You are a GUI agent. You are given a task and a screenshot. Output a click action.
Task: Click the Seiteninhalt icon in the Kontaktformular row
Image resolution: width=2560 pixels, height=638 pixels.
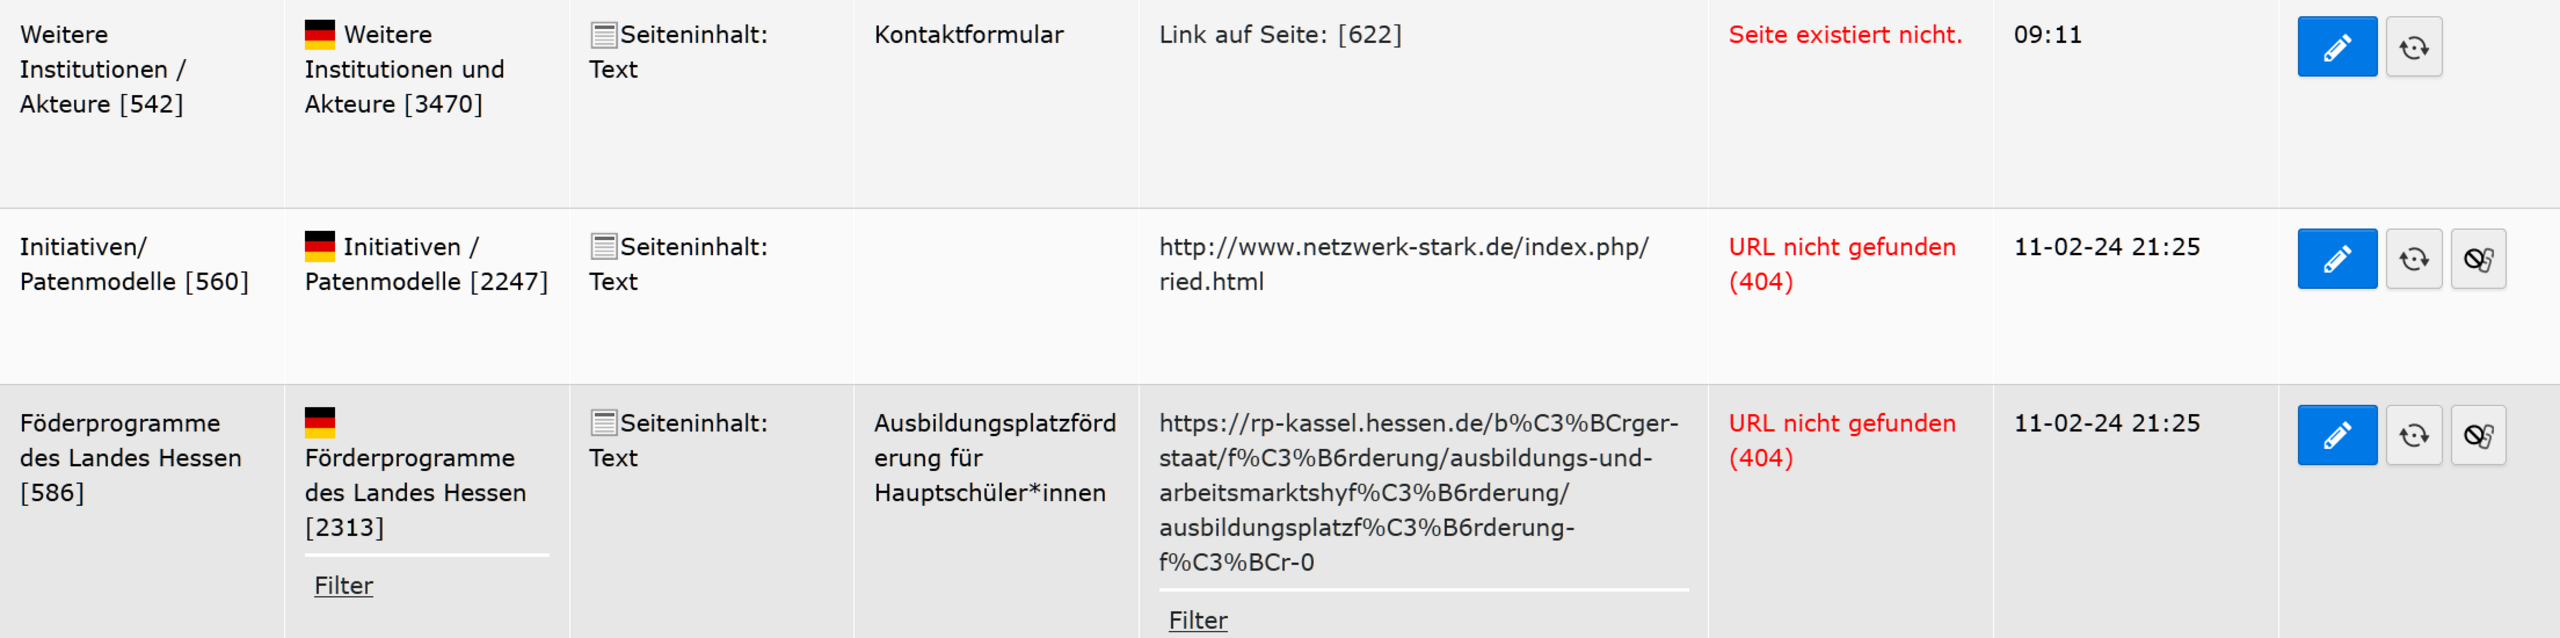(x=604, y=35)
